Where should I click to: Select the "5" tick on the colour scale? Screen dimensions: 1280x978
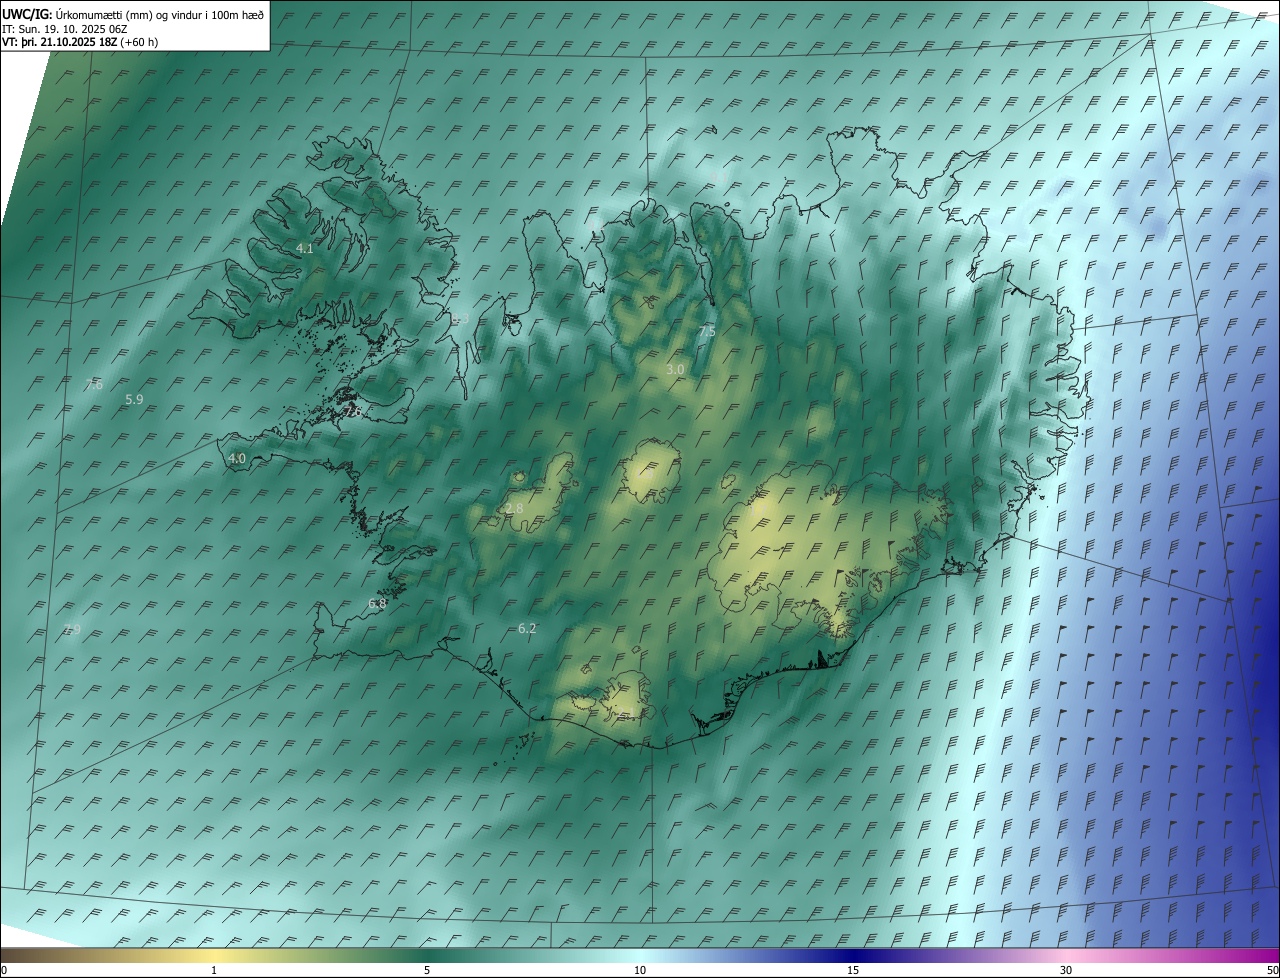point(427,970)
